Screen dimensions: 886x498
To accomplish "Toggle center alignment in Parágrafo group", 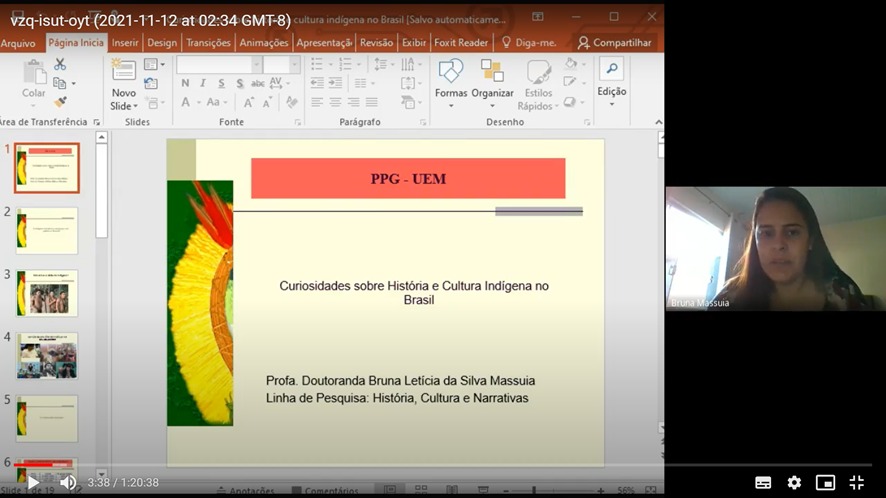I will click(x=336, y=102).
